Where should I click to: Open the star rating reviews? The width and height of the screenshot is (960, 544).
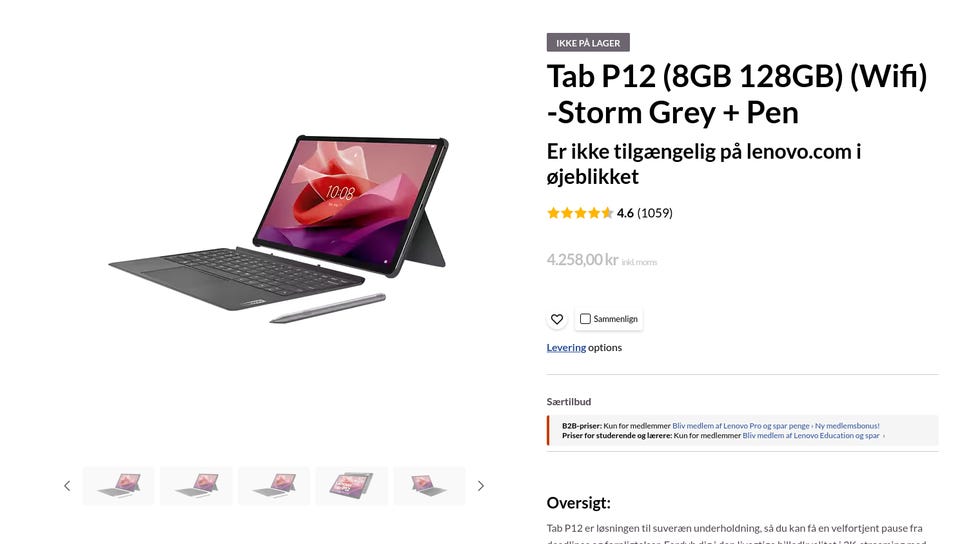tap(580, 213)
